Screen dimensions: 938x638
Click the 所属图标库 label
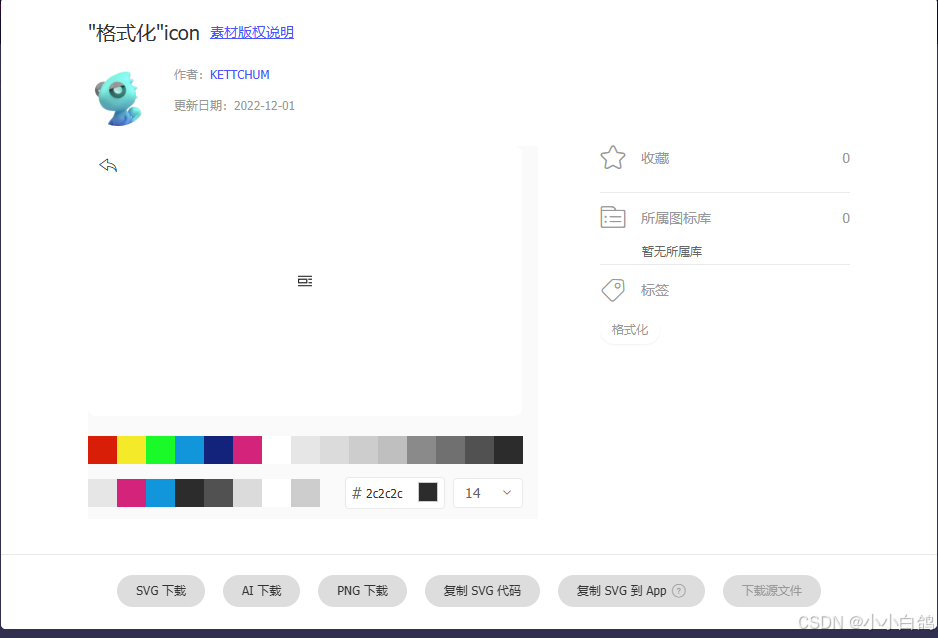click(676, 218)
